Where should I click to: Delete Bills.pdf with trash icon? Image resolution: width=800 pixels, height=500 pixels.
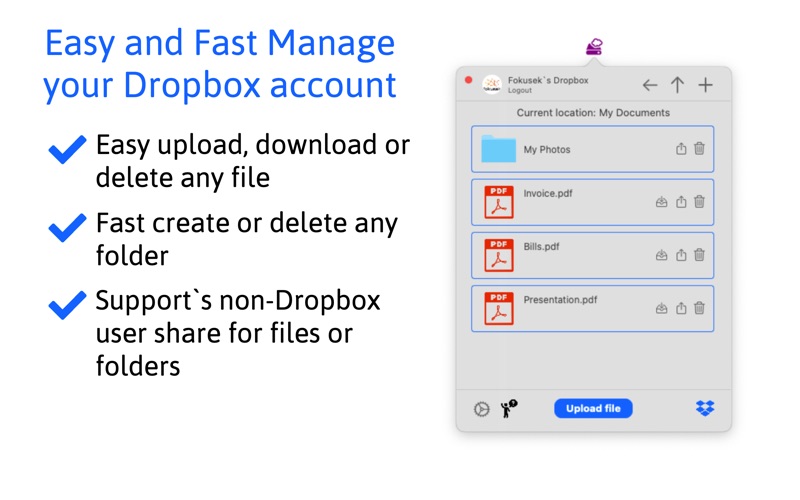coord(699,255)
